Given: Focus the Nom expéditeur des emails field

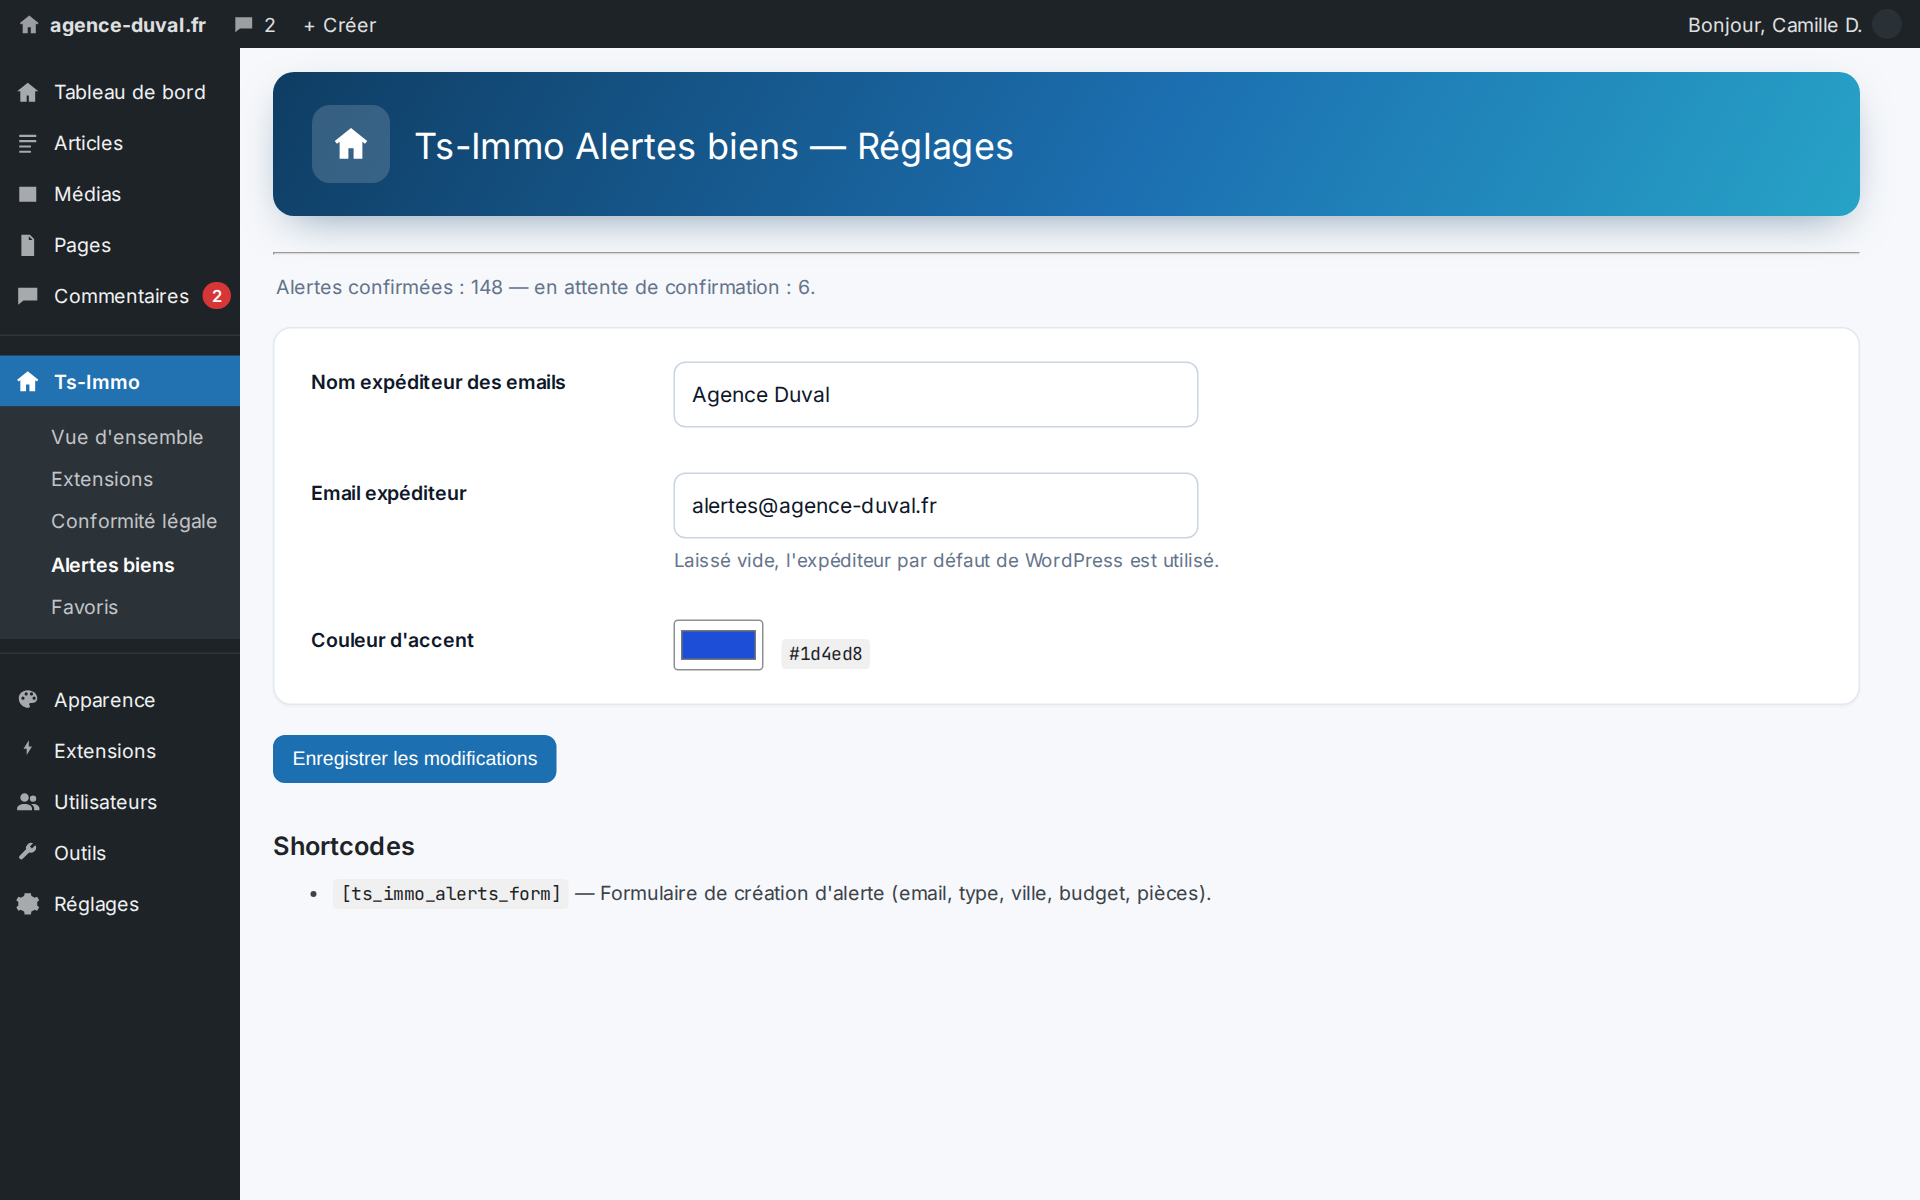Looking at the screenshot, I should click(936, 394).
